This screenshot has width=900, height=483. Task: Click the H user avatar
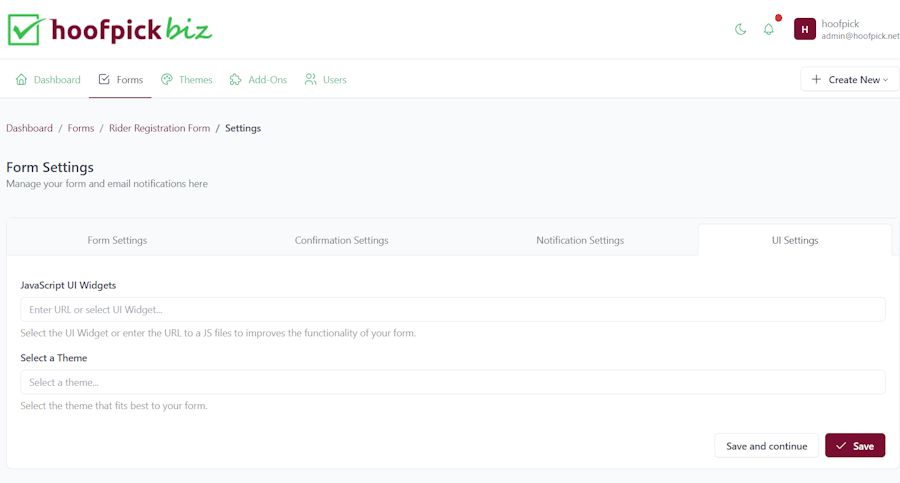pyautogui.click(x=805, y=29)
